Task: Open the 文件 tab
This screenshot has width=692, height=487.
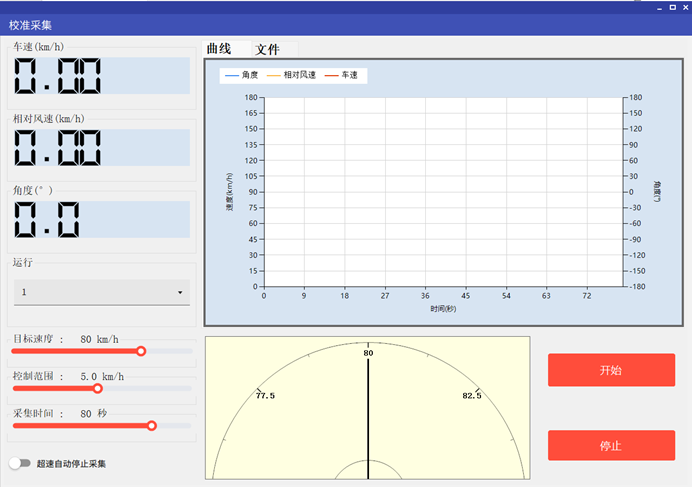Action: [x=267, y=49]
